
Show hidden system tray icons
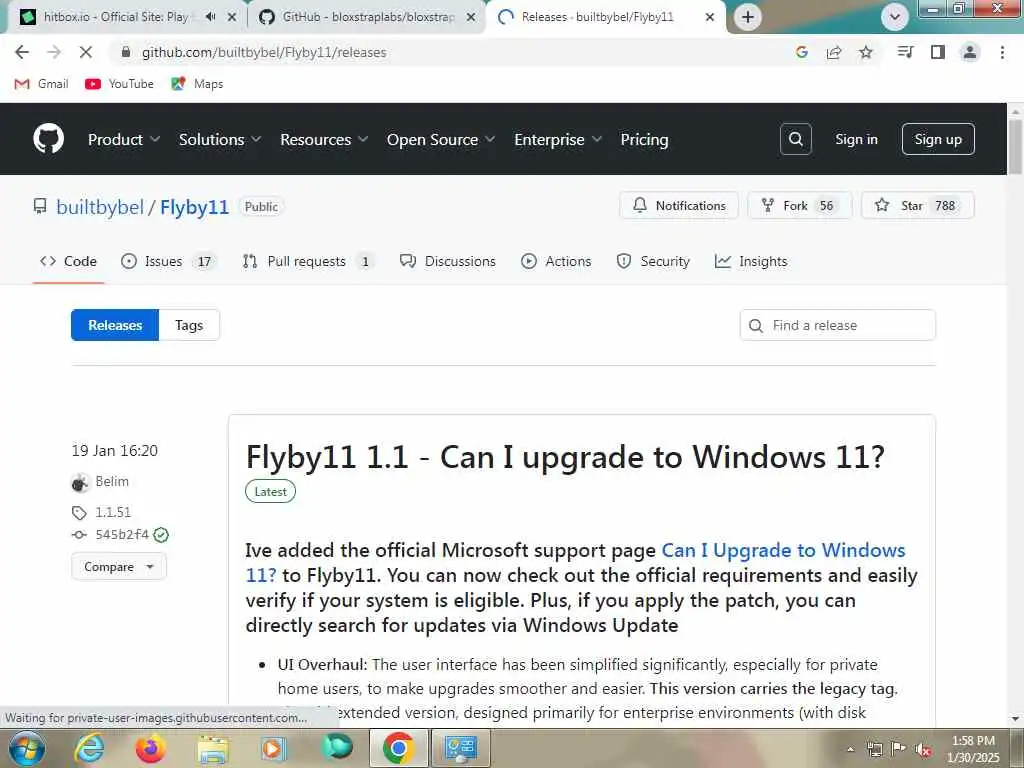point(850,749)
